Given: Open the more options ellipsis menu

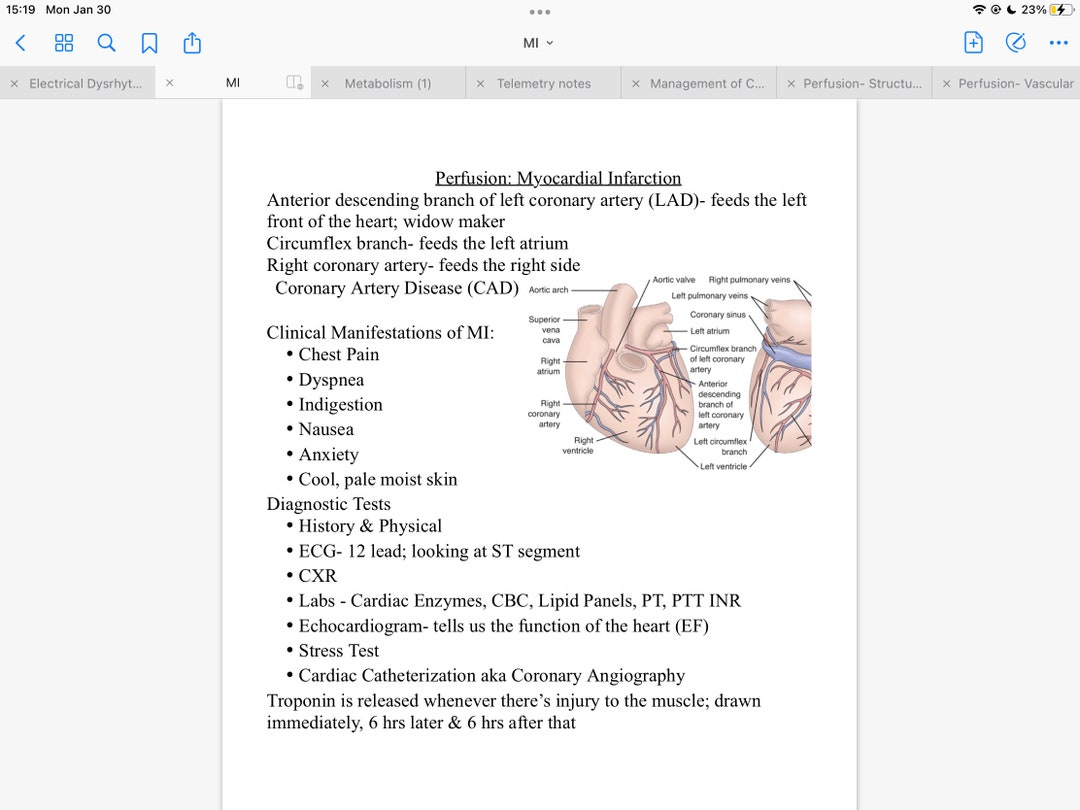Looking at the screenshot, I should coord(1058,43).
